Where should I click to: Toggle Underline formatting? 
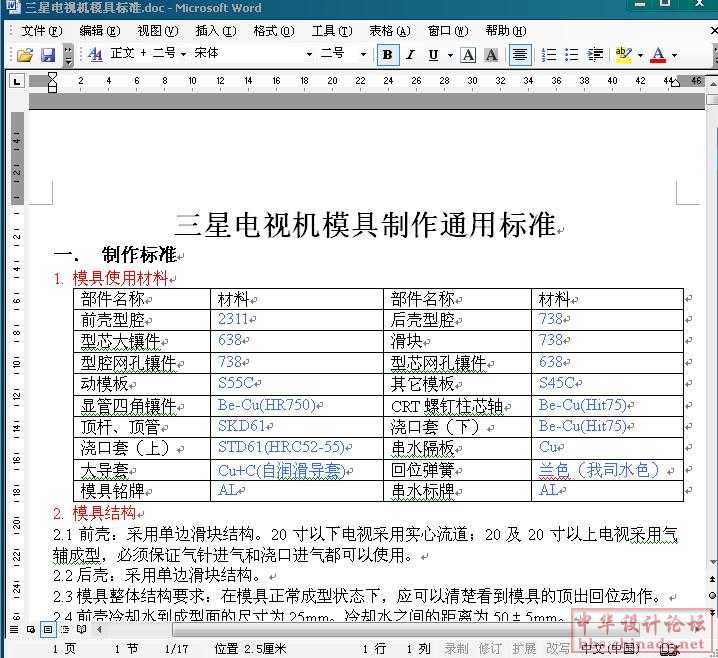tap(433, 55)
